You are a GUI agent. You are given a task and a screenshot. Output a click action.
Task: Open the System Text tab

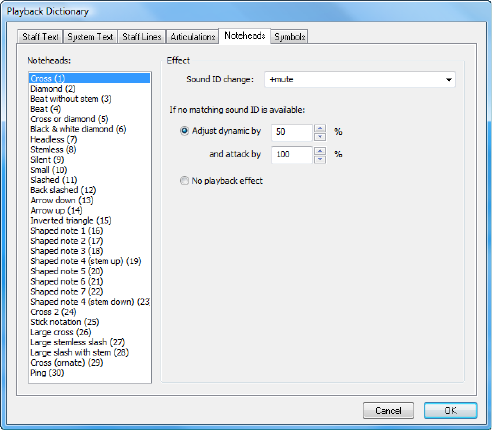coord(90,37)
